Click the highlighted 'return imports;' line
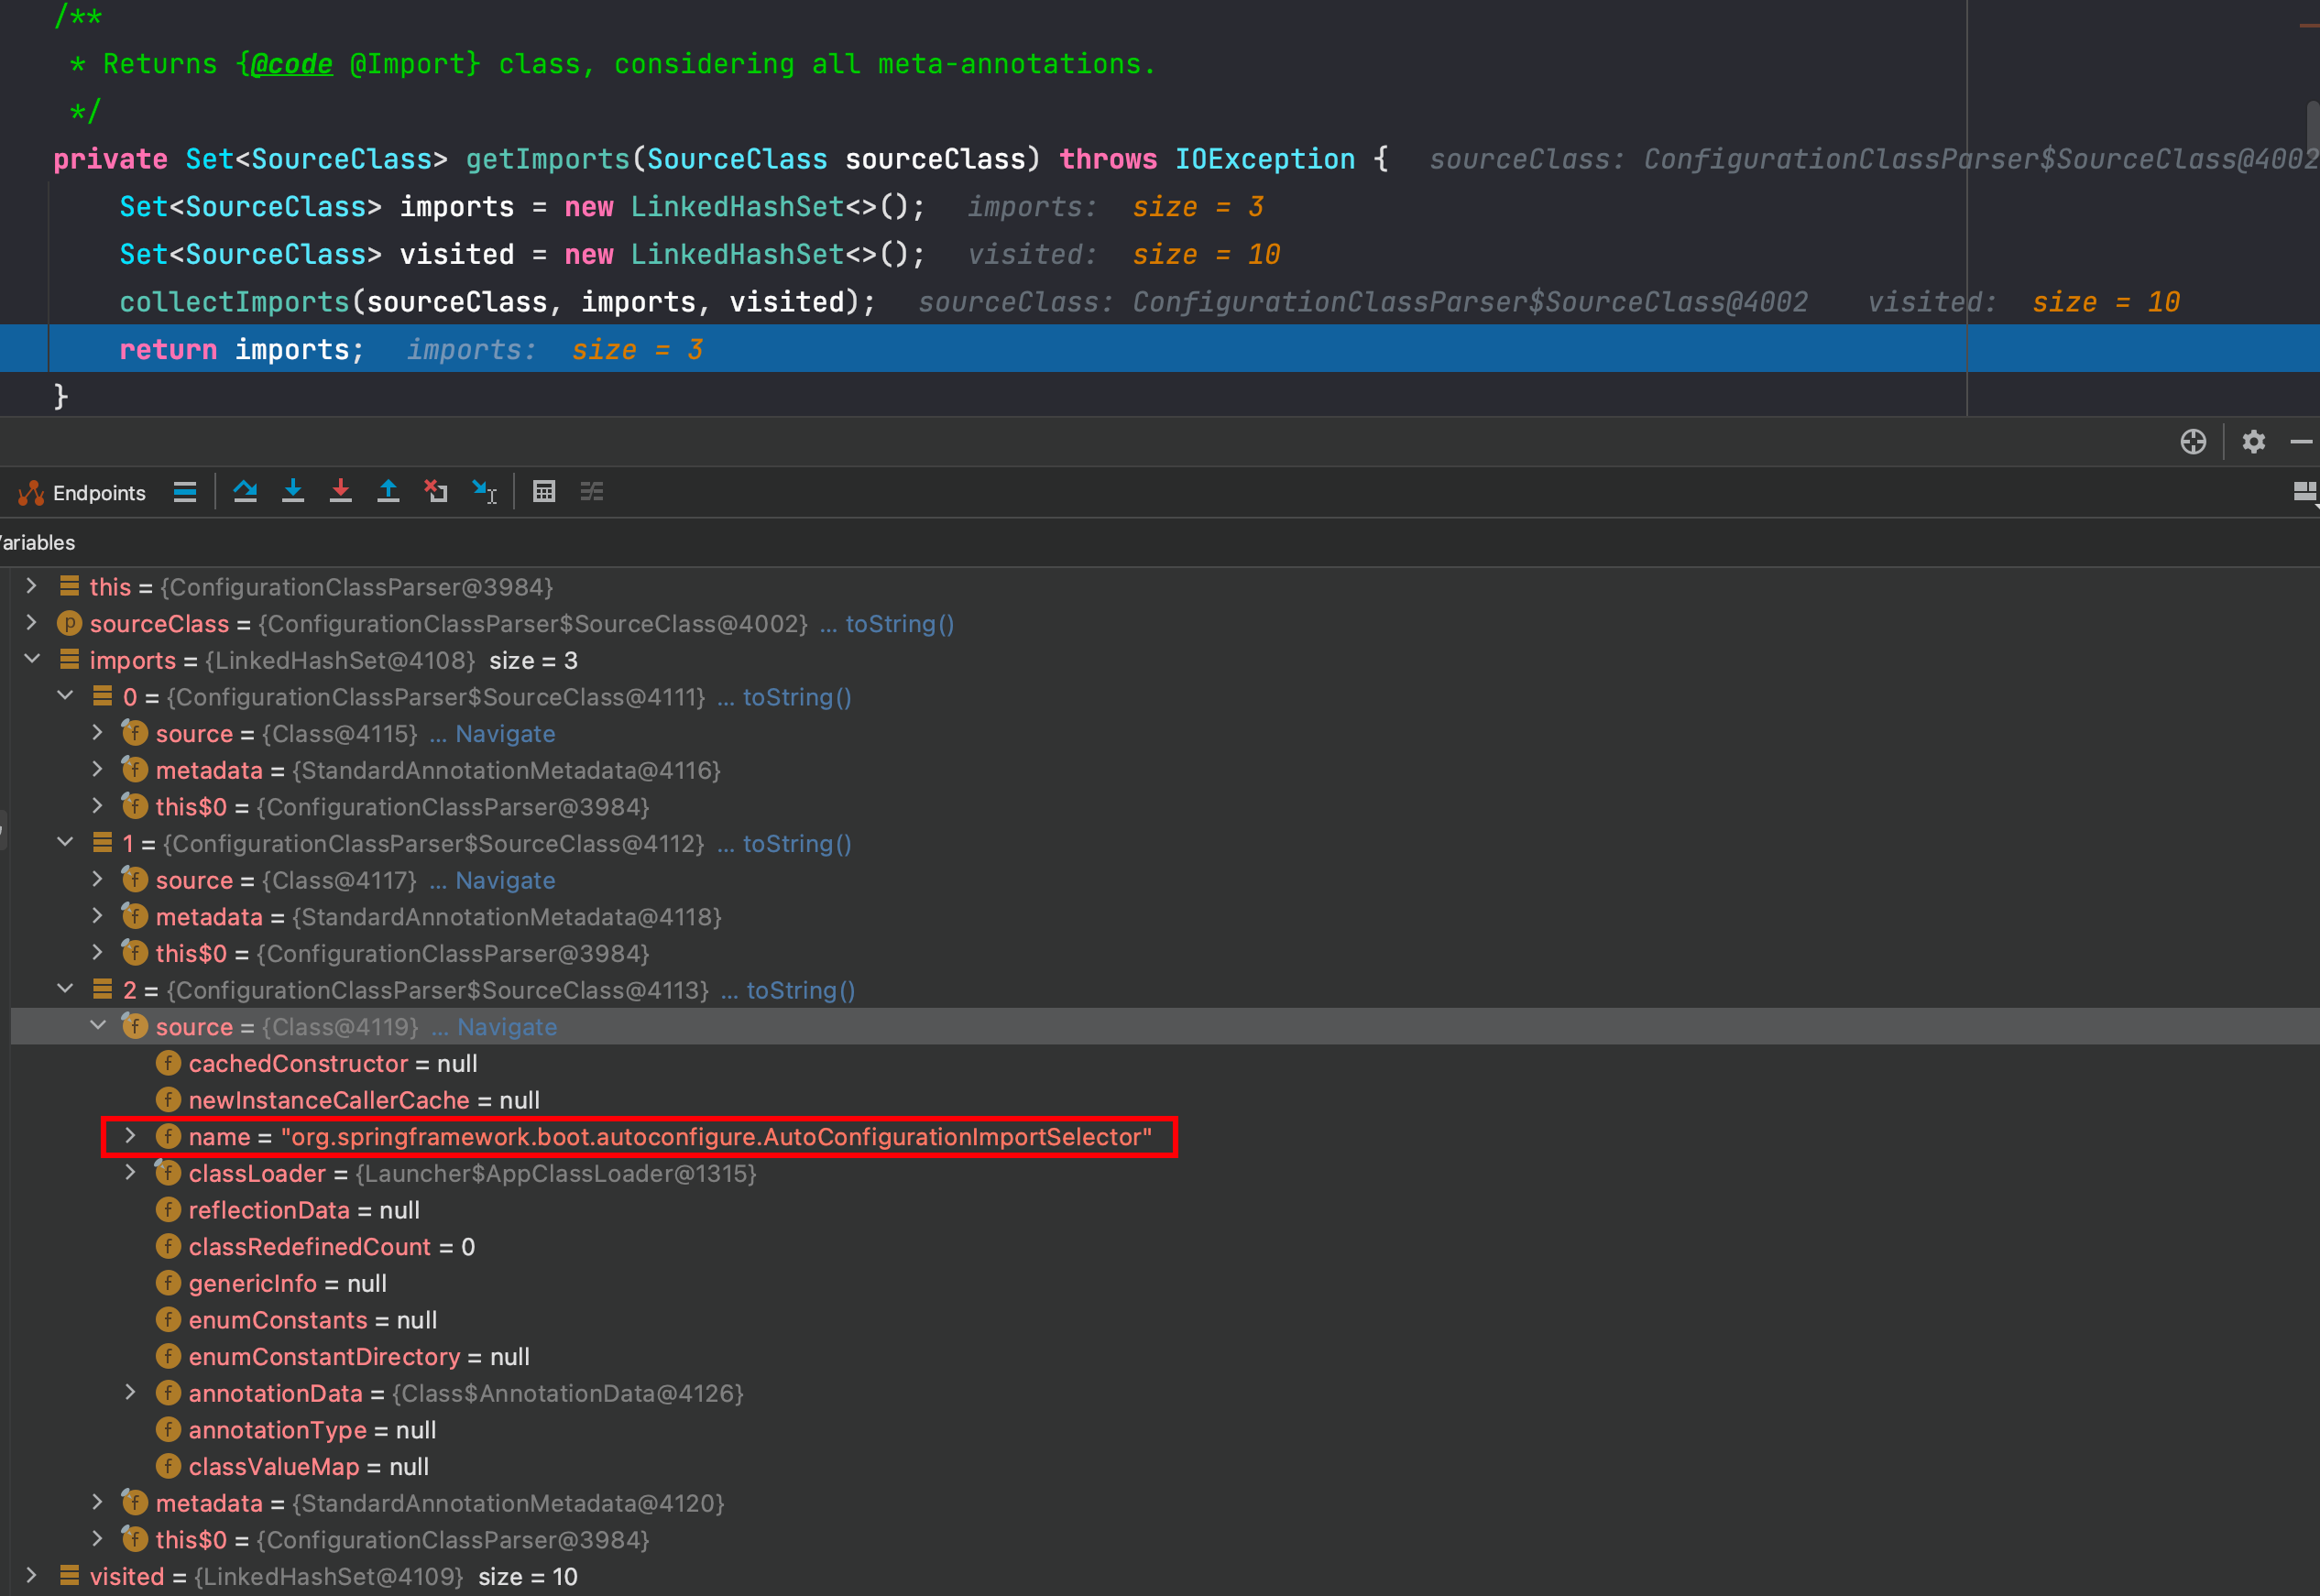The height and width of the screenshot is (1596, 2320). click(x=1160, y=349)
